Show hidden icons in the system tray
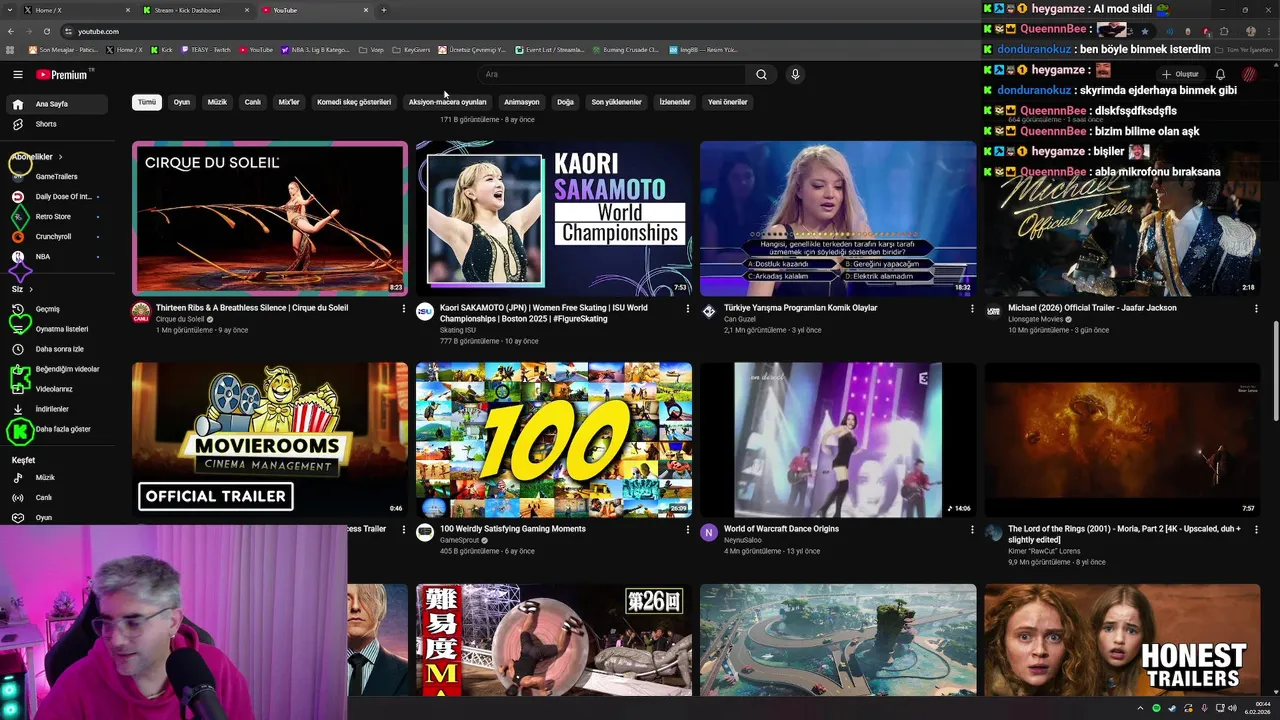This screenshot has height=720, width=1280. point(1140,708)
